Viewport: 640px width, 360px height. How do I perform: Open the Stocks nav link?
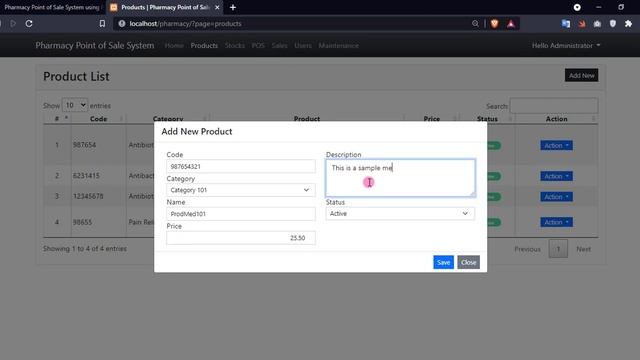(x=235, y=45)
